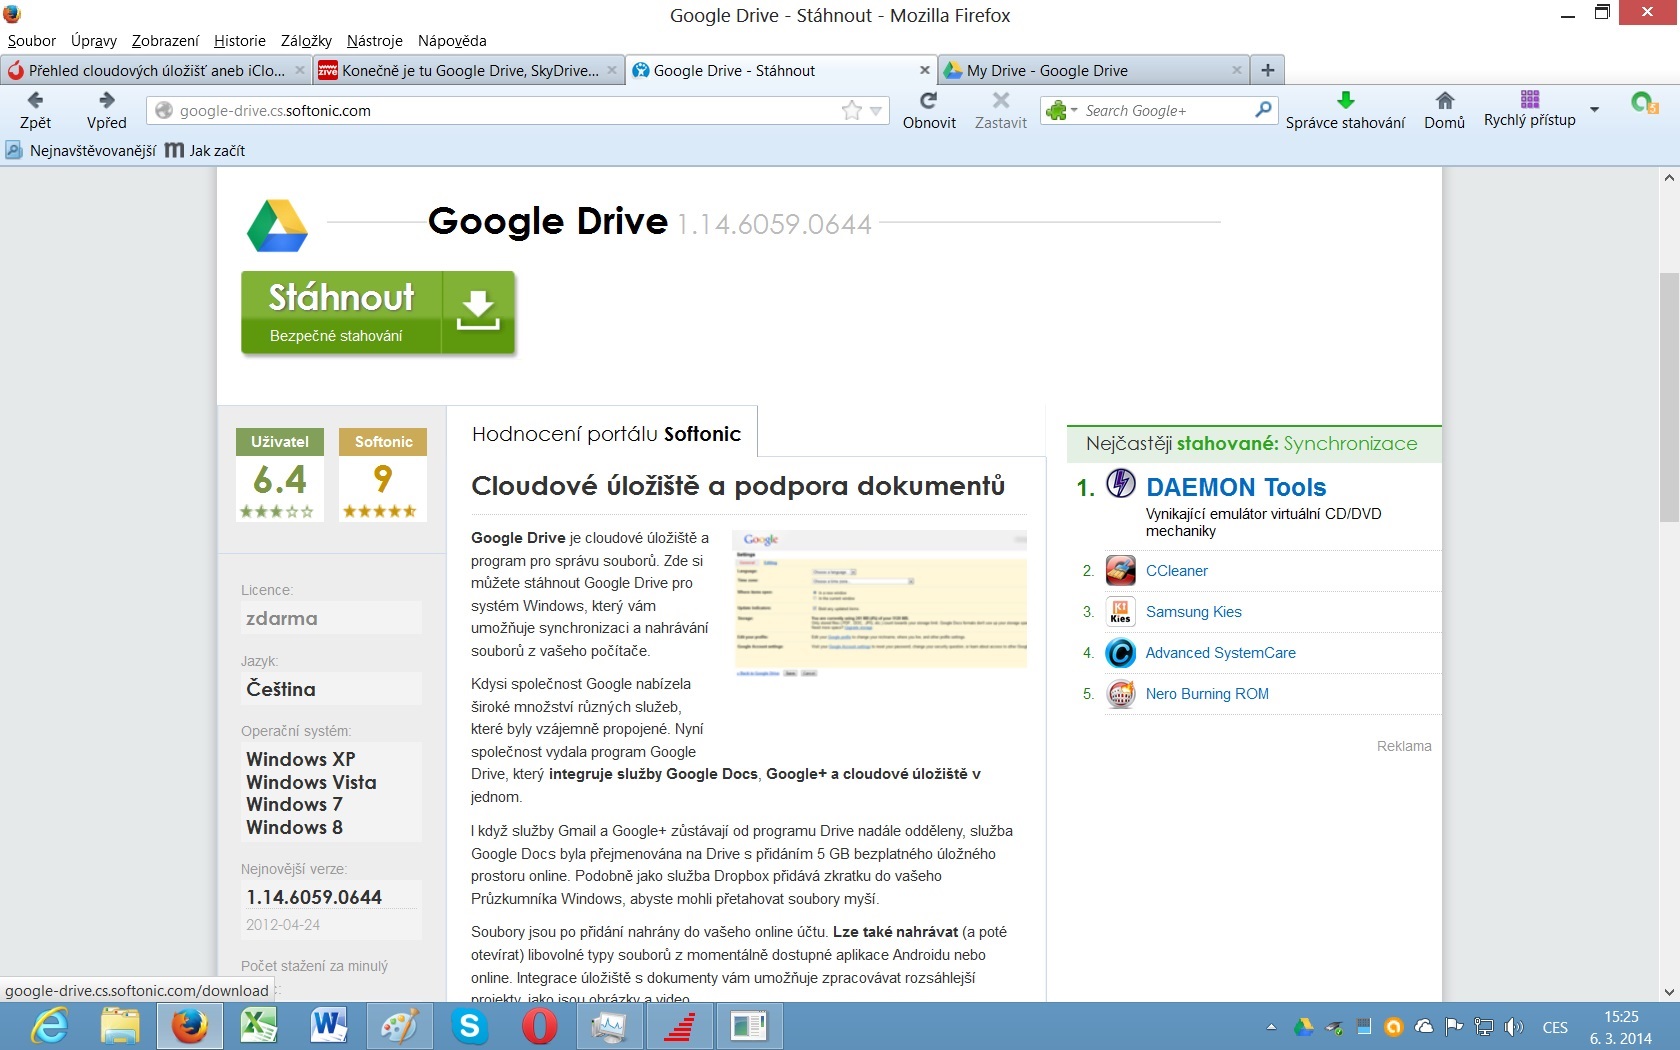Open the Nápověda menu
Viewport: 1680px width, 1050px height.
click(452, 41)
